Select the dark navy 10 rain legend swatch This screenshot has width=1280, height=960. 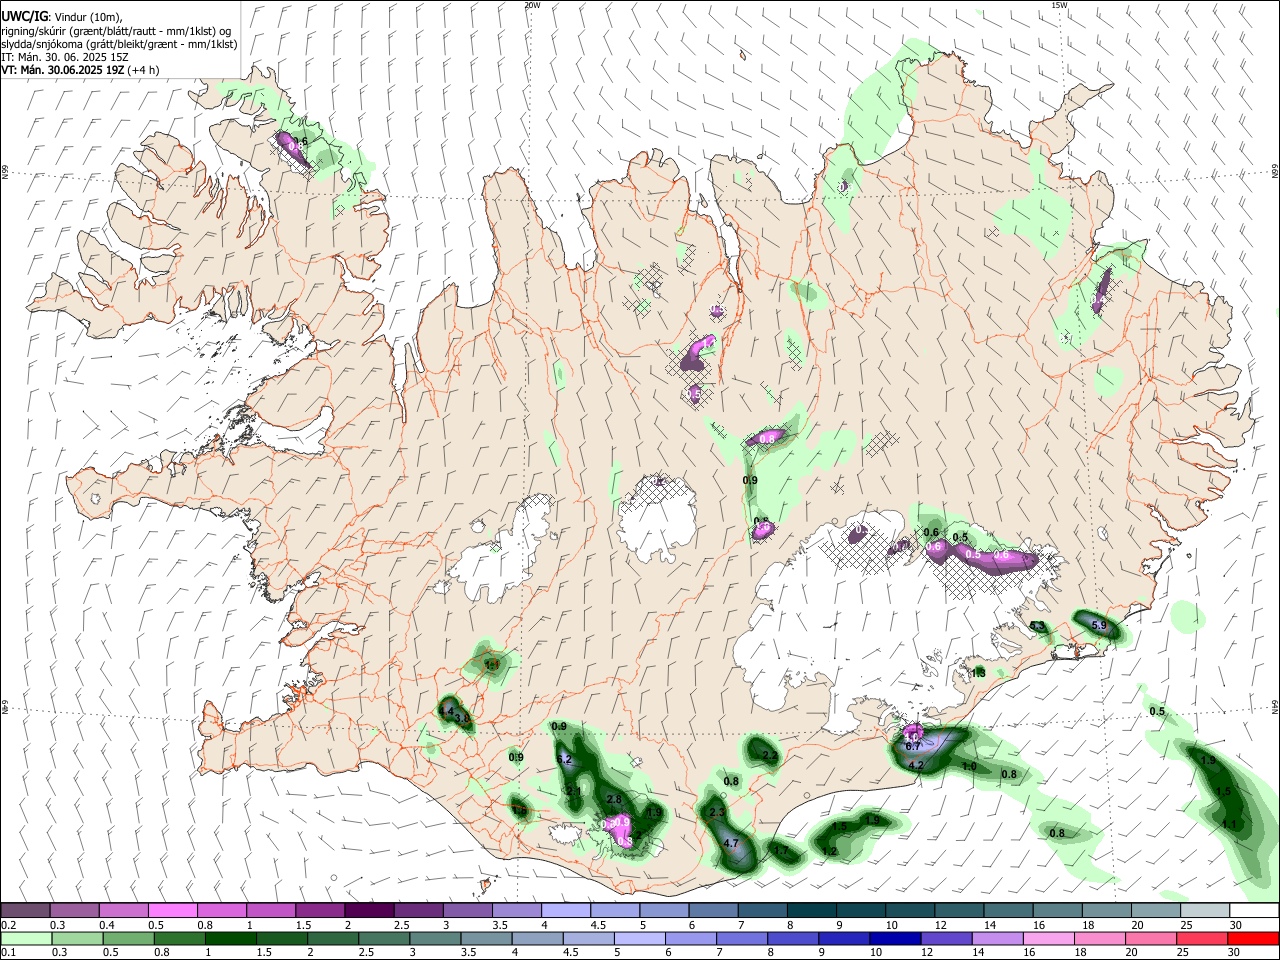(893, 938)
